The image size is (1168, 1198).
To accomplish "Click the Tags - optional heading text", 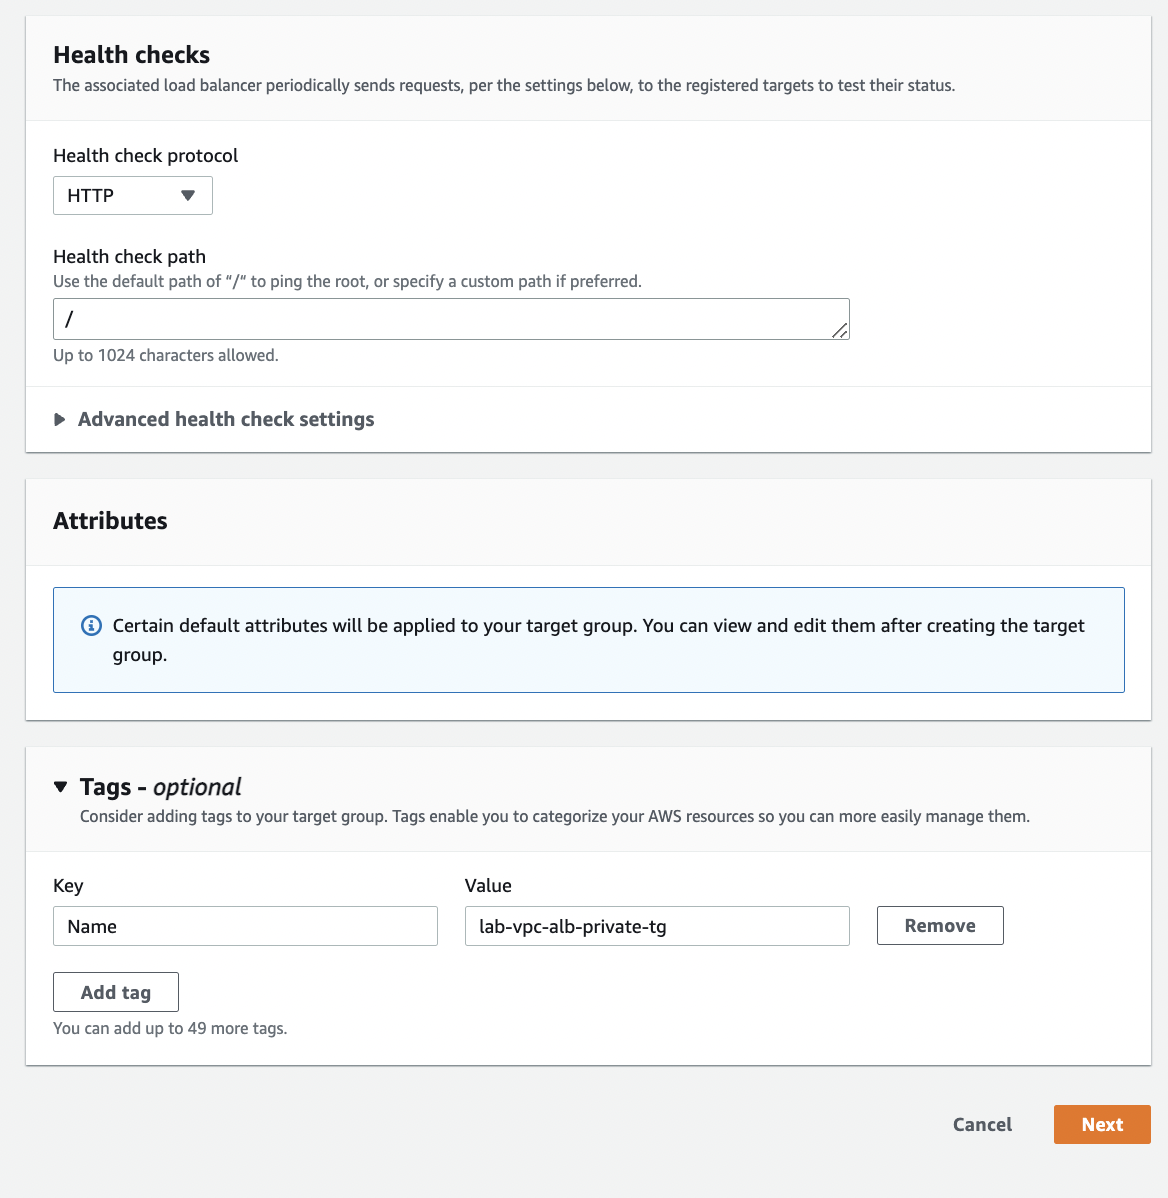I will [x=160, y=787].
